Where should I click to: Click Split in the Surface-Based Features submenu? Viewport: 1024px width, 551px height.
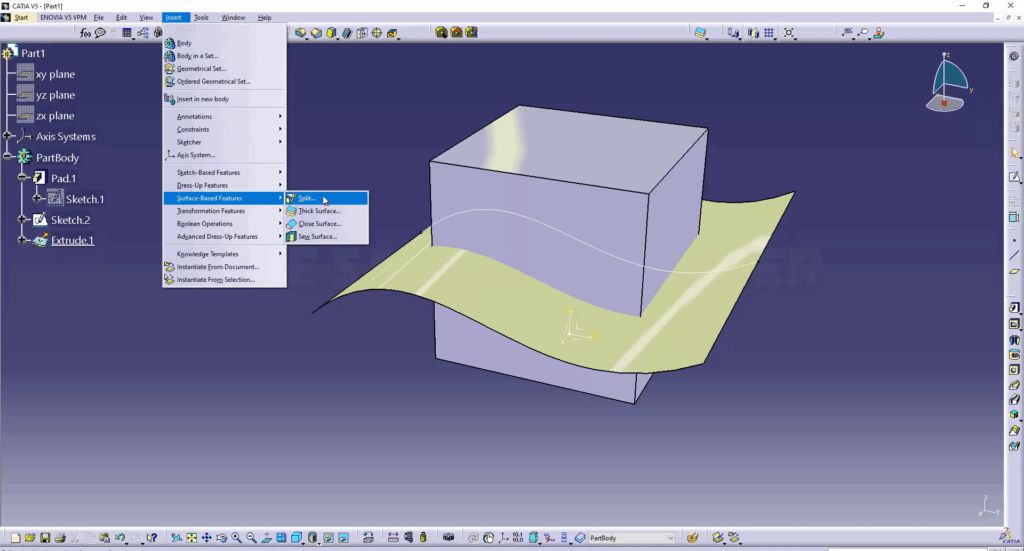(307, 198)
